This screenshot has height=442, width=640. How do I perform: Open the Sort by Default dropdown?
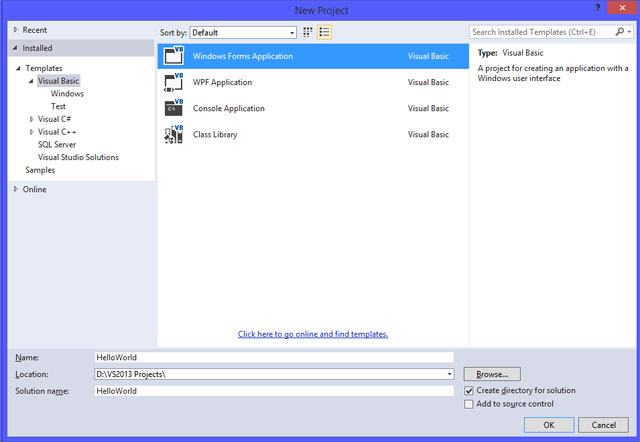click(243, 33)
